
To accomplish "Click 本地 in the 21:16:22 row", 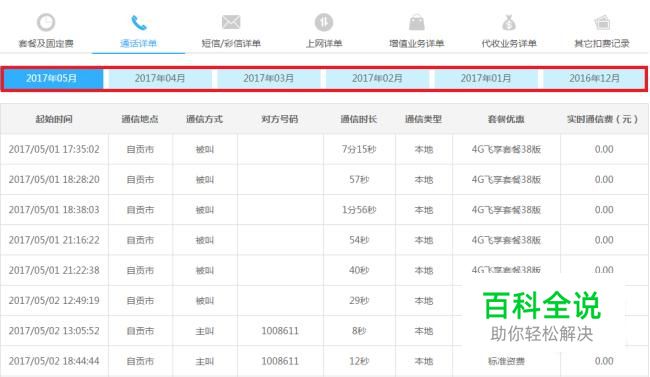I will pyautogui.click(x=424, y=240).
